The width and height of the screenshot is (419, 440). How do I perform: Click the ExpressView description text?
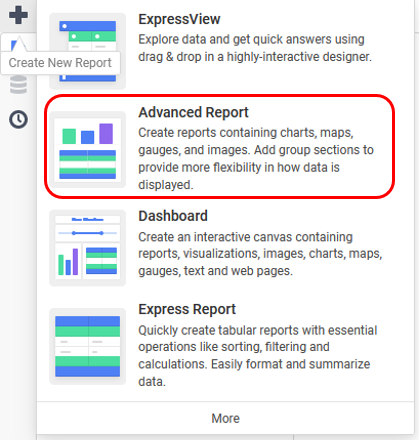pyautogui.click(x=255, y=48)
